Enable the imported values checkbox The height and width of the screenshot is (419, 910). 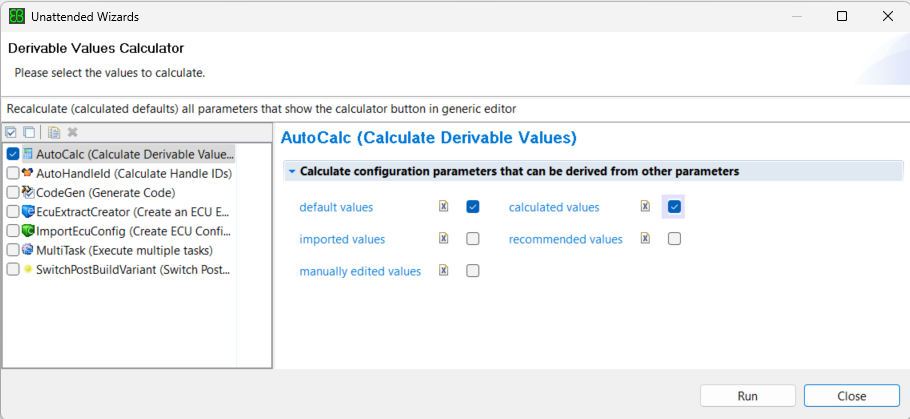473,239
